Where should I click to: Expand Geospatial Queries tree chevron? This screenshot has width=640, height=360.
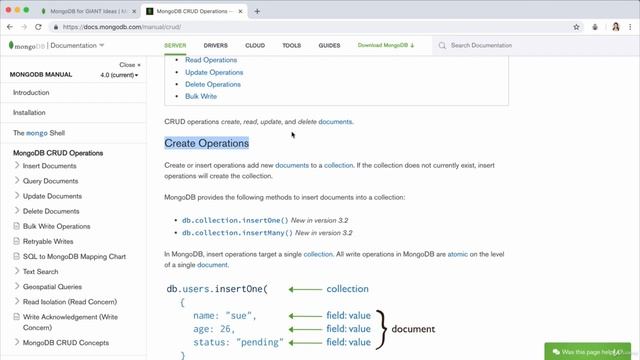(17, 286)
